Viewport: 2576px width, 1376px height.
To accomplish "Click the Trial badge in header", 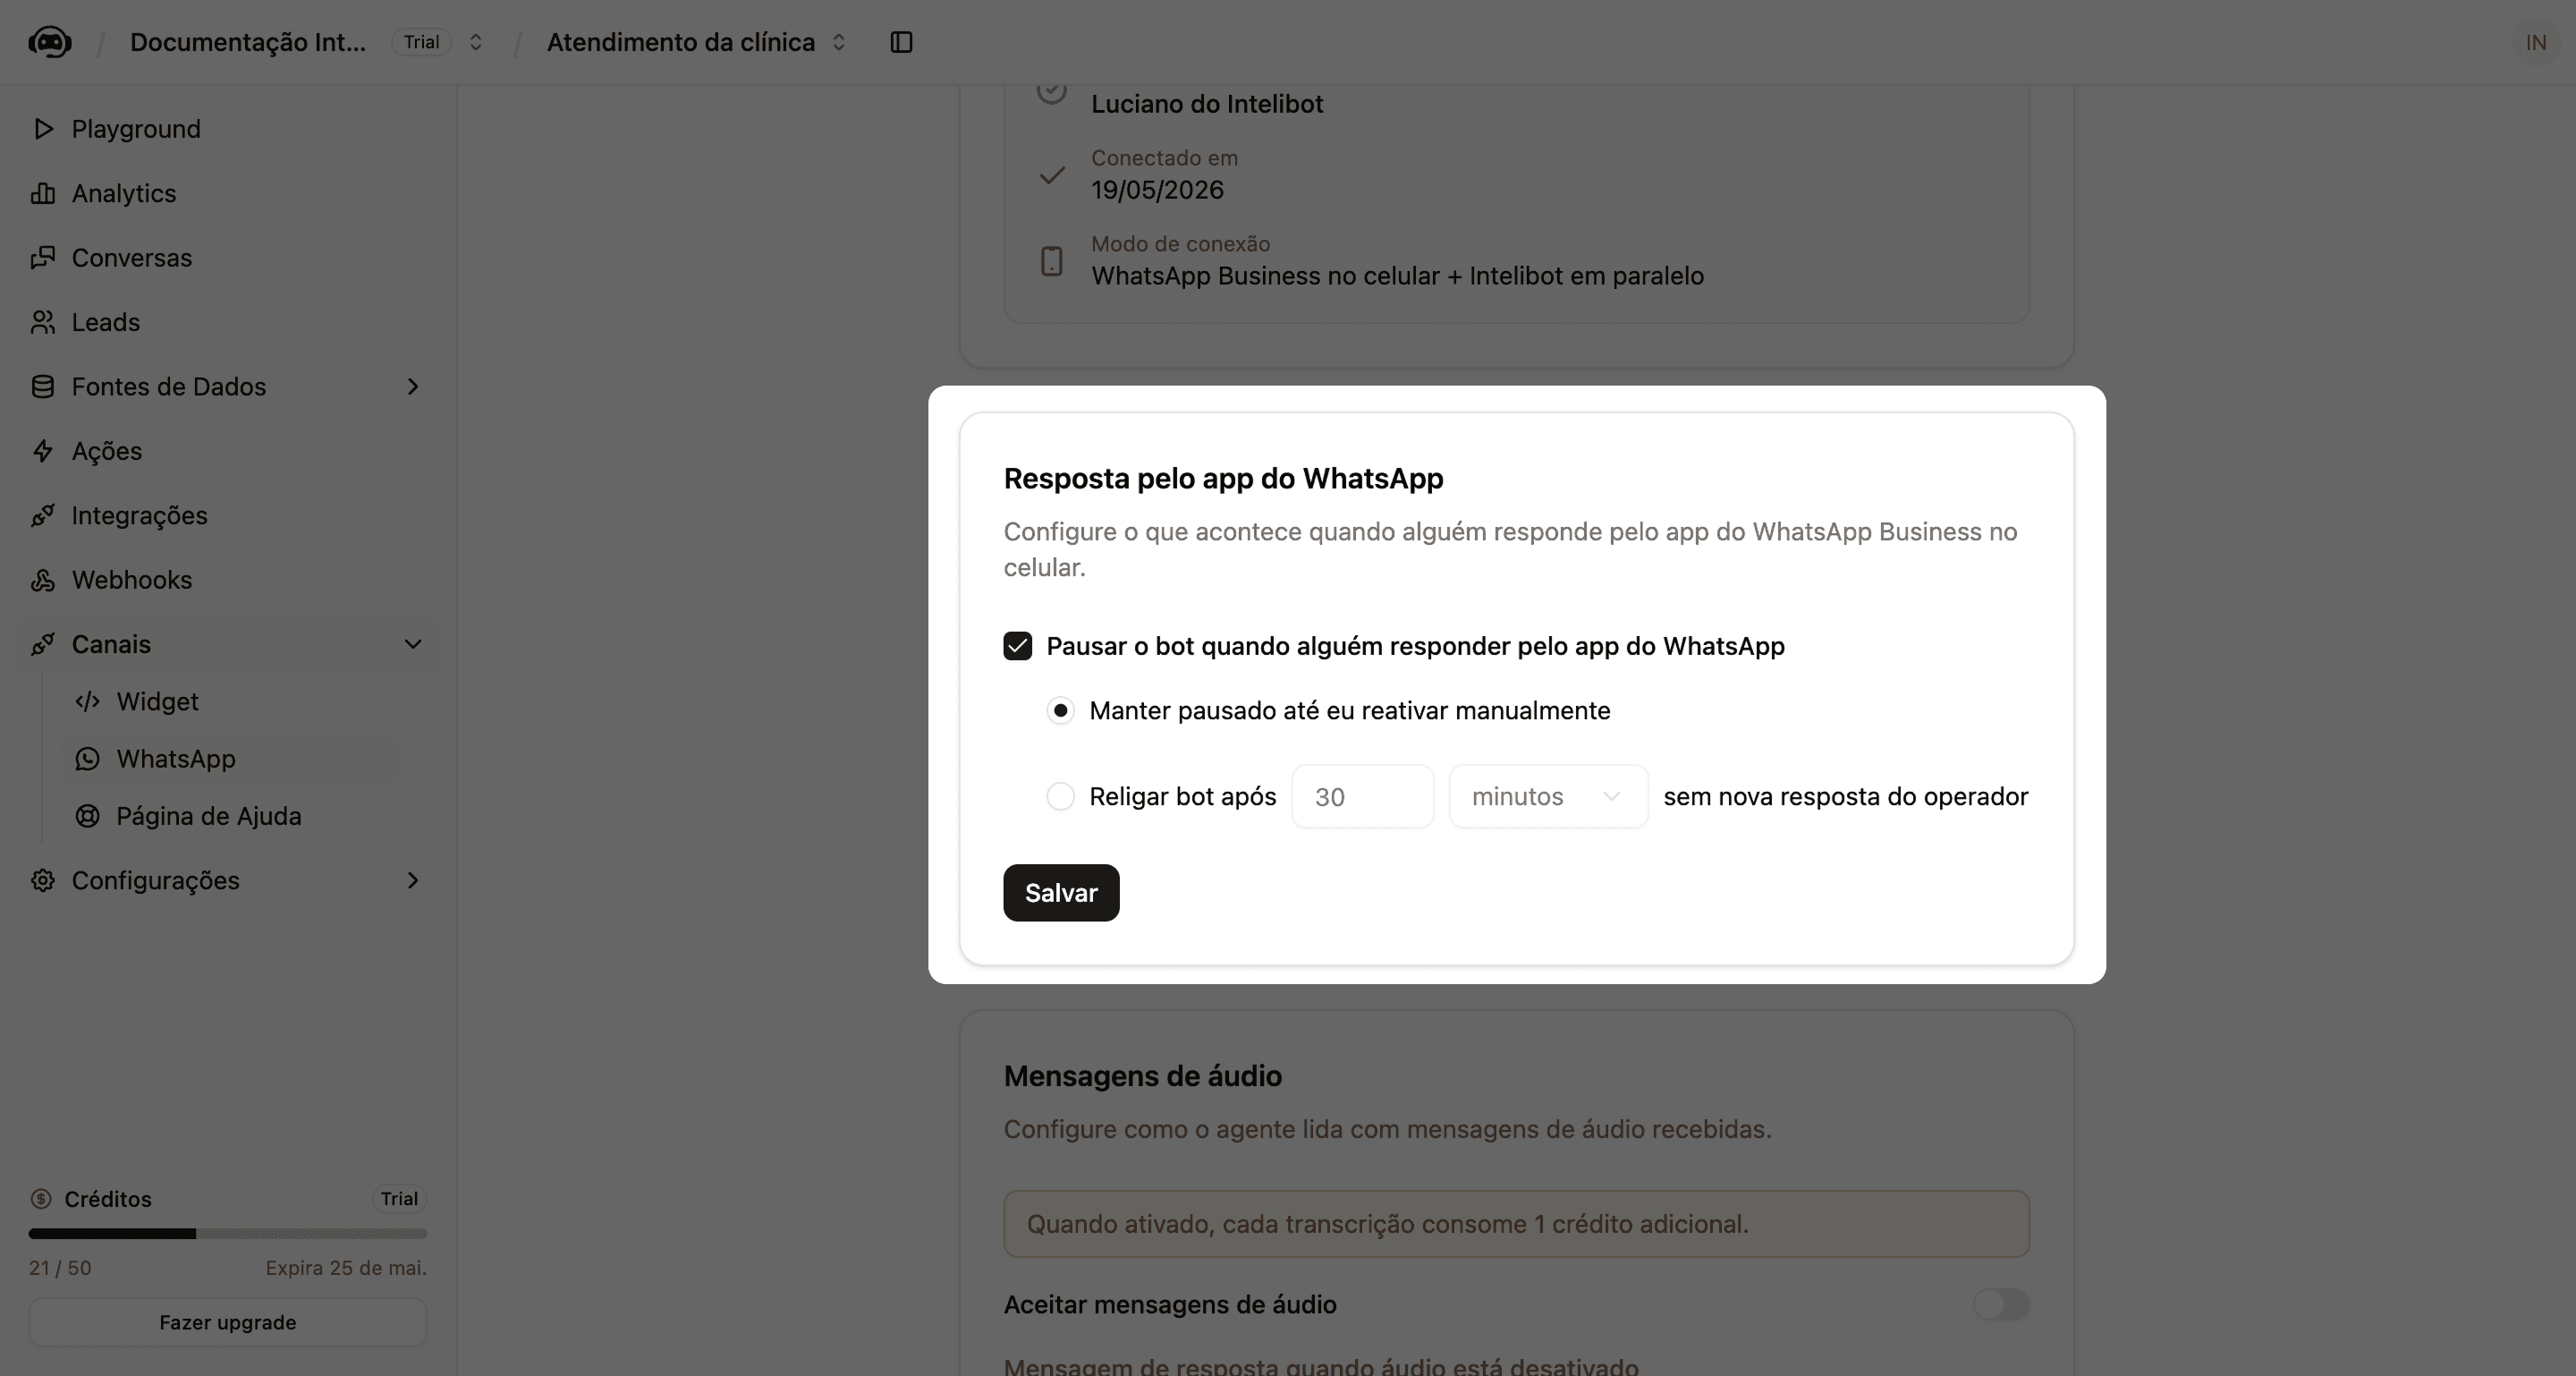I will tap(421, 42).
